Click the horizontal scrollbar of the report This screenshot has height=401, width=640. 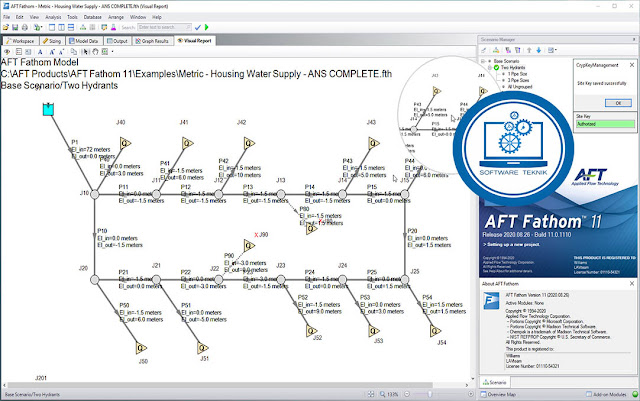click(220, 385)
